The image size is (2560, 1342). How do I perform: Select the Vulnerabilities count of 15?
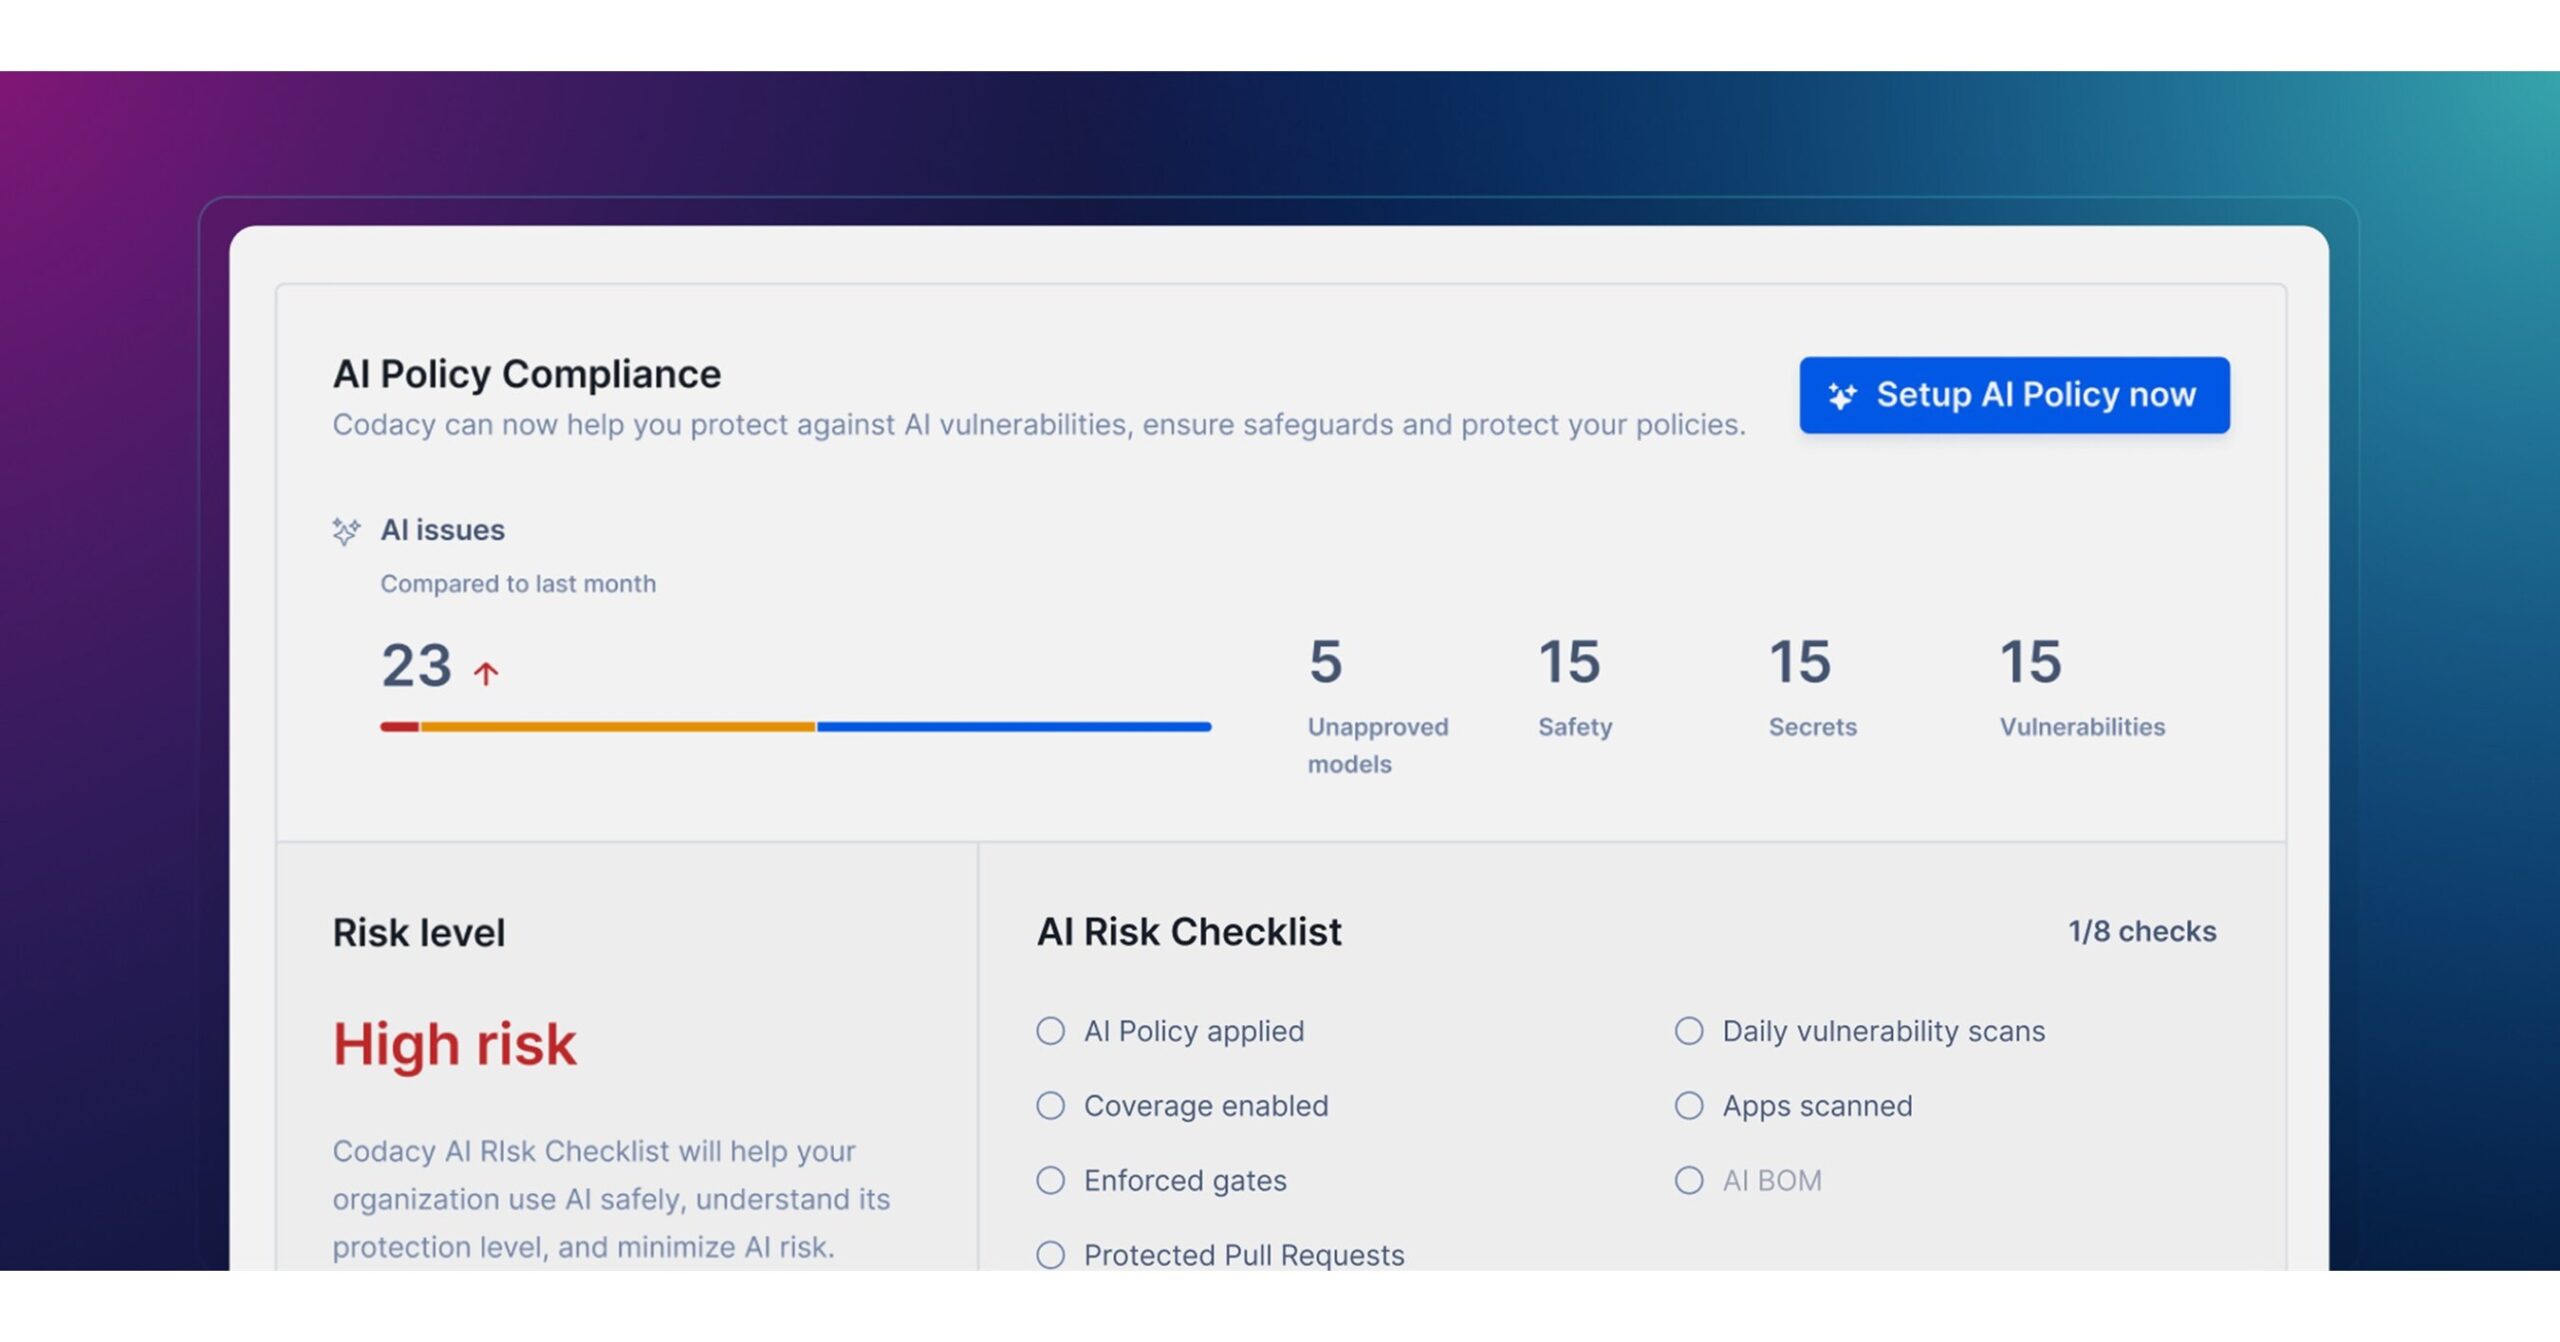(x=2031, y=662)
